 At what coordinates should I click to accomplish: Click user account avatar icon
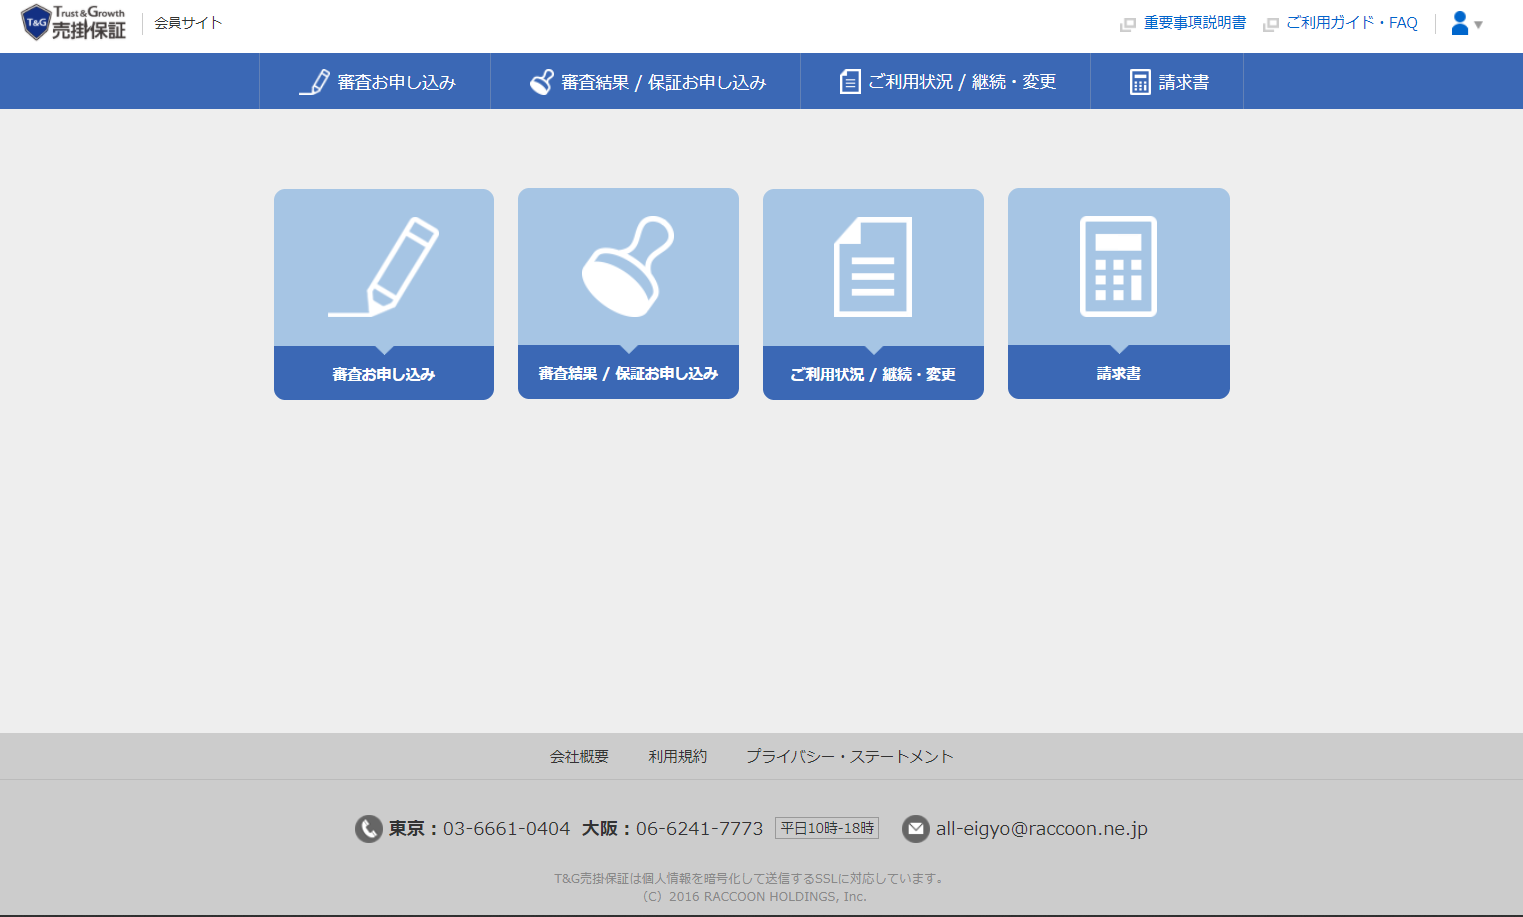[1460, 23]
